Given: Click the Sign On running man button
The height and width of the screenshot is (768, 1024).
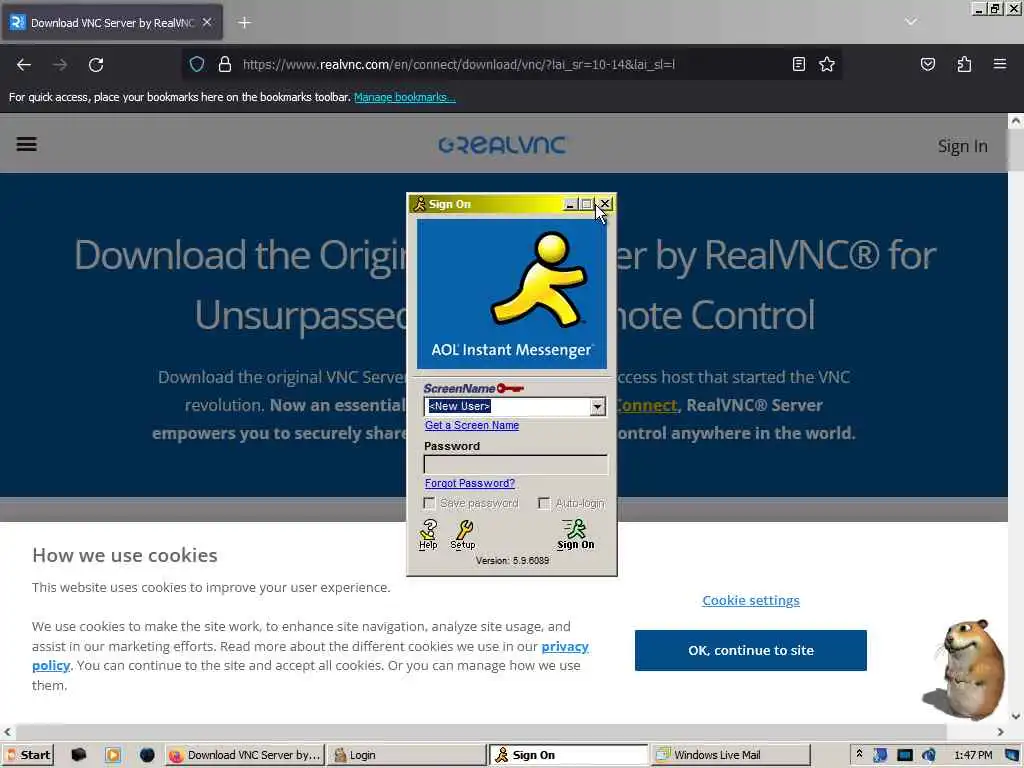Looking at the screenshot, I should coord(575,534).
